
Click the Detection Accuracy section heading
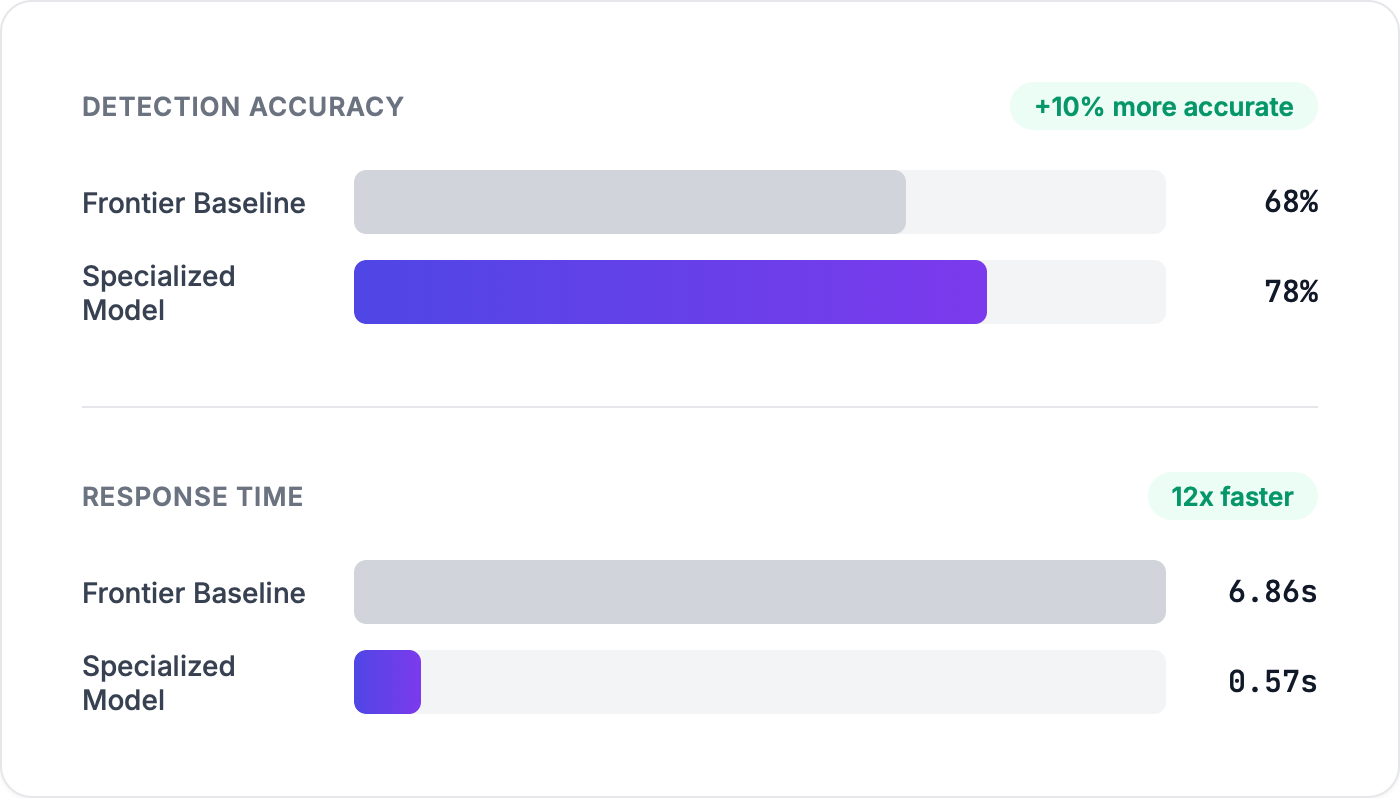pyautogui.click(x=243, y=107)
